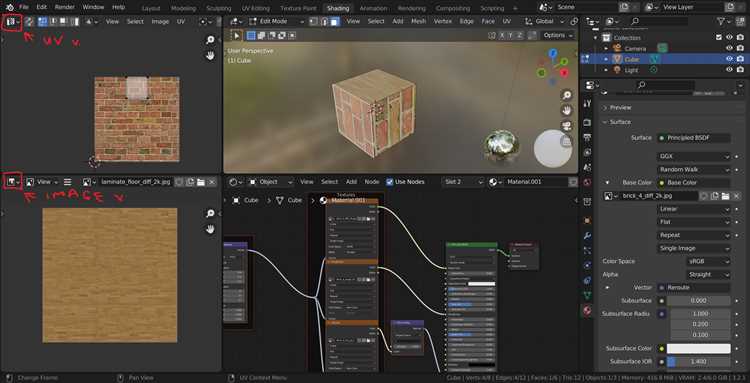
Task: Select the Cube row in outliner
Action: coord(664,59)
